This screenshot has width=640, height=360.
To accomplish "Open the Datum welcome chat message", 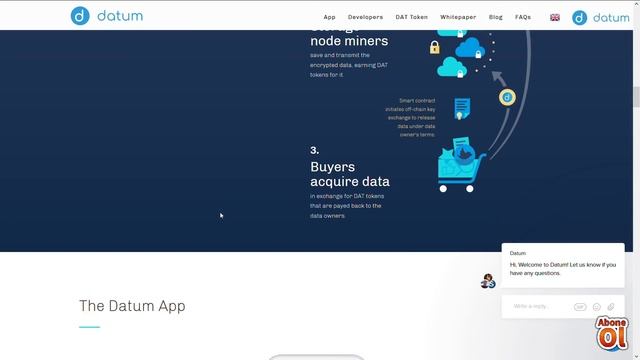I will [563, 265].
